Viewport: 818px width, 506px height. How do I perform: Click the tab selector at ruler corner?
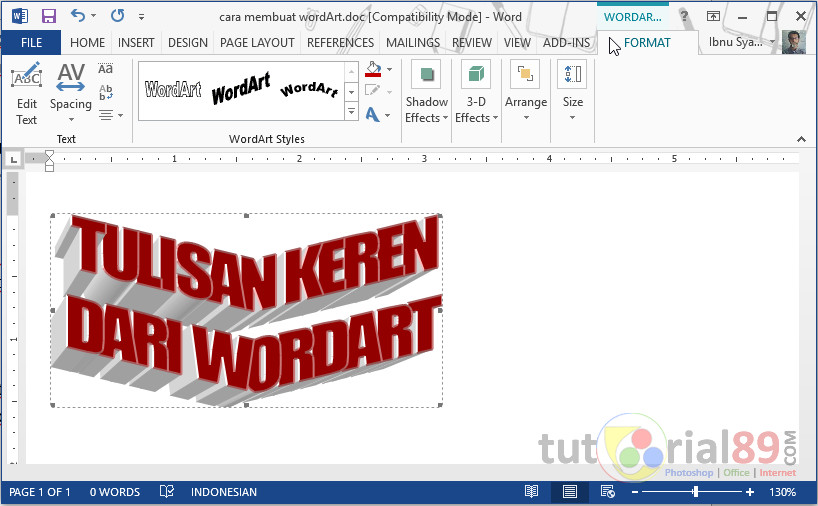[14, 160]
